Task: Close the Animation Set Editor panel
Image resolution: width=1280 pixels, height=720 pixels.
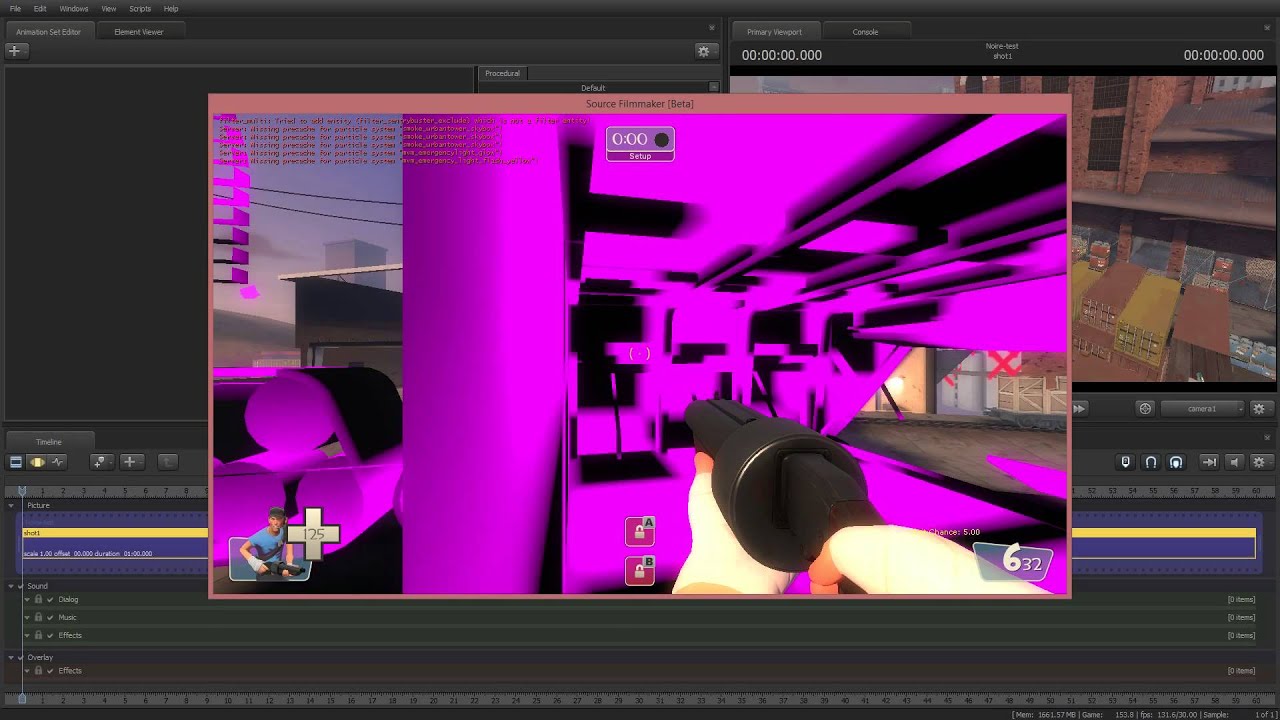Action: point(712,28)
